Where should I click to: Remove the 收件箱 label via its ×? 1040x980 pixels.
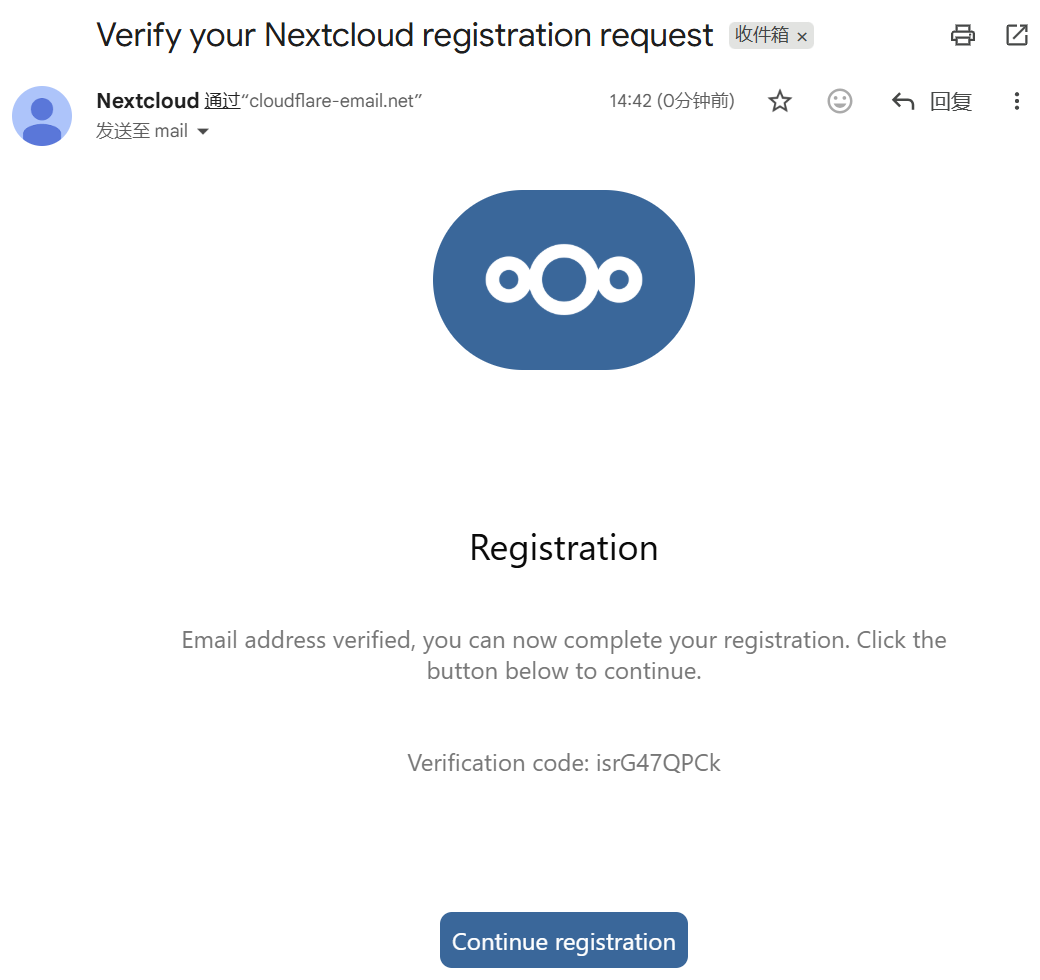[802, 37]
